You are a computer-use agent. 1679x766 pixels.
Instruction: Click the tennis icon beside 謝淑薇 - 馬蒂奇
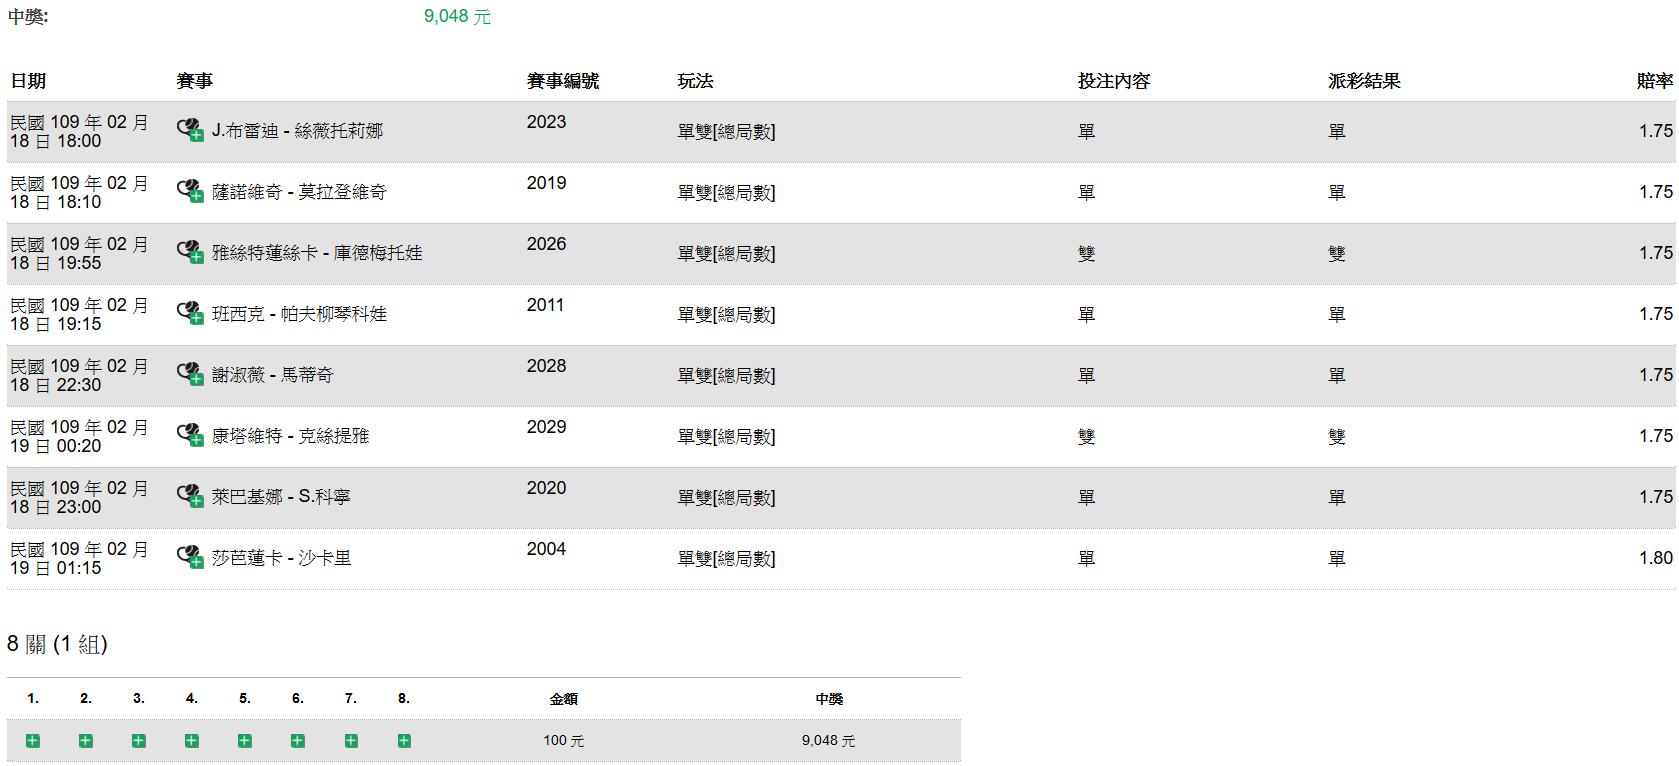click(x=189, y=374)
